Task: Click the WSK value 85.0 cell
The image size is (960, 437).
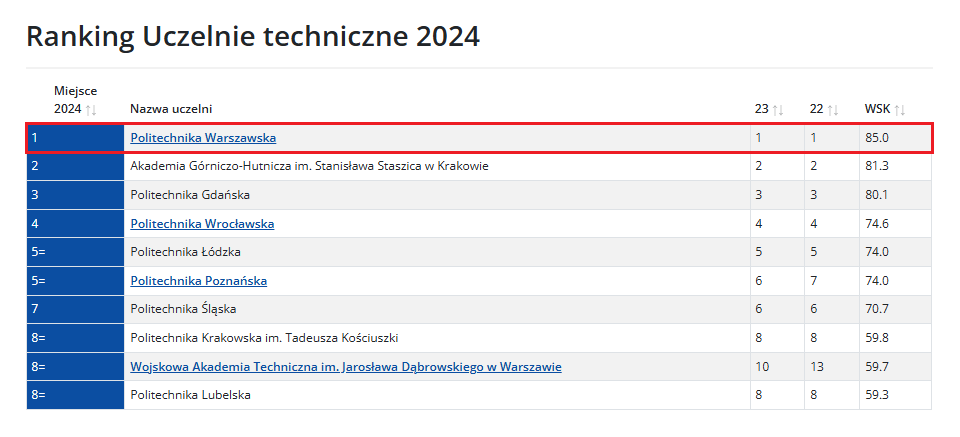Action: tap(895, 138)
